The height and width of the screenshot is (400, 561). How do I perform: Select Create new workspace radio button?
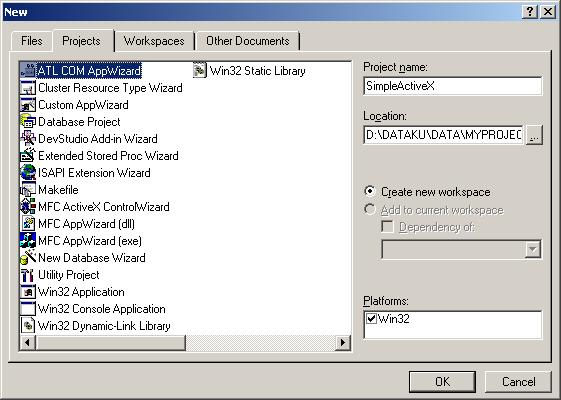pos(370,191)
